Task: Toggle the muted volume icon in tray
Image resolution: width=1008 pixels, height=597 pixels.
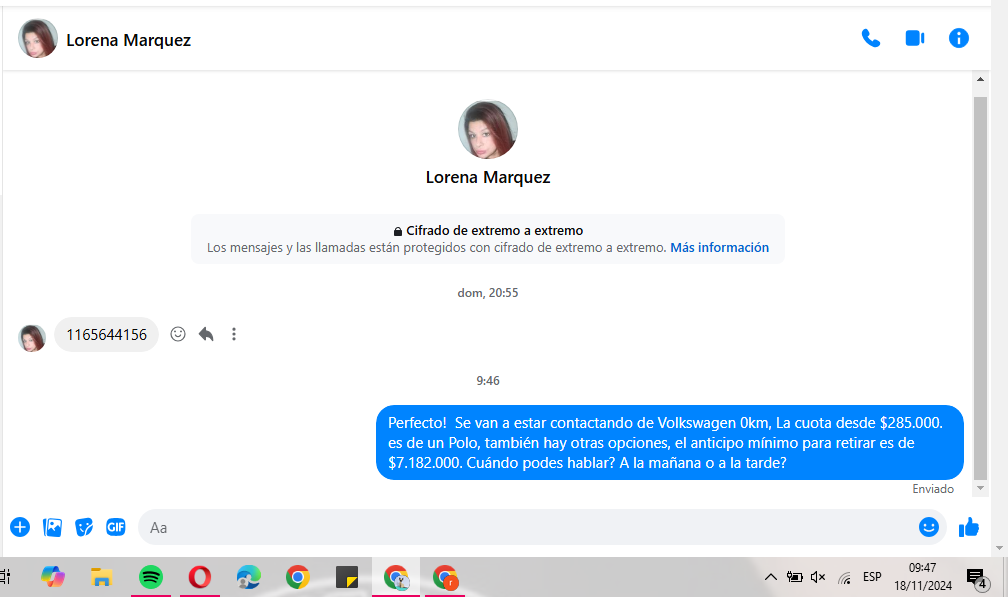Action: point(818,577)
